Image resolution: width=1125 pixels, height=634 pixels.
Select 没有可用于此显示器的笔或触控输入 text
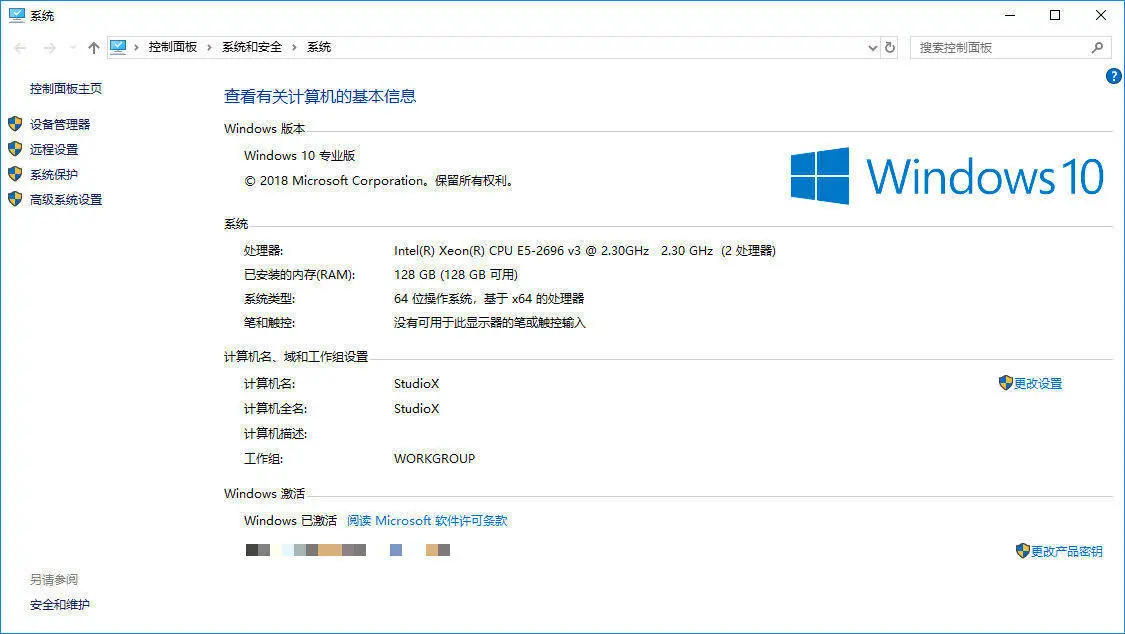tap(489, 323)
